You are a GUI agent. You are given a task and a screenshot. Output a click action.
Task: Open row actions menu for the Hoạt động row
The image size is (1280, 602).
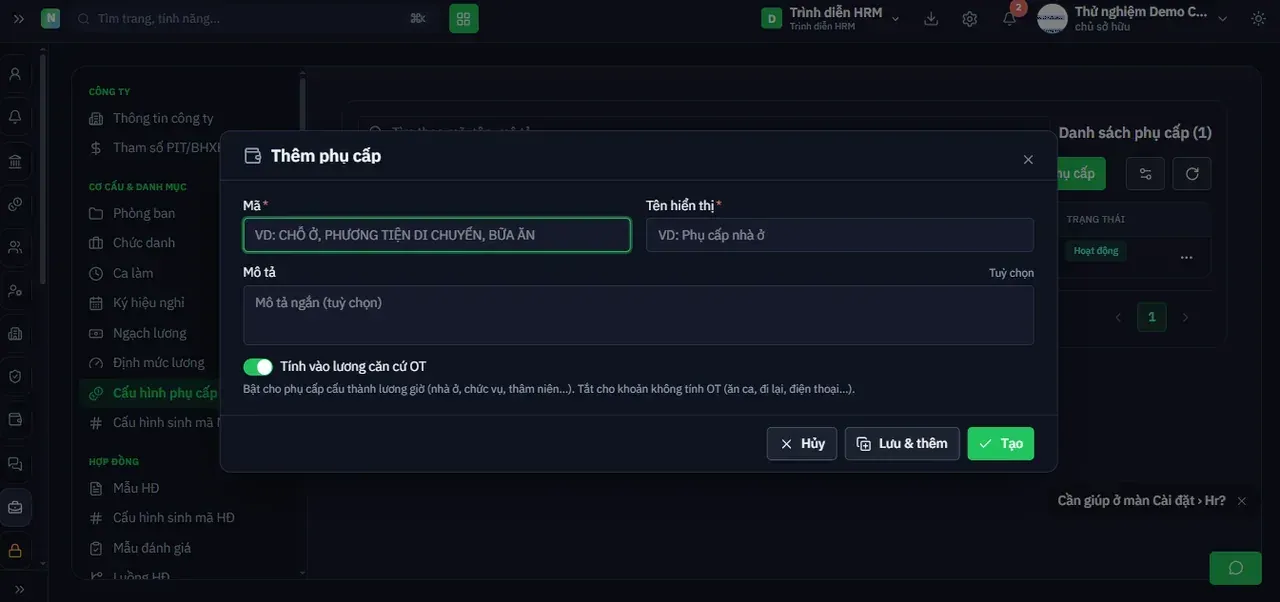coord(1186,257)
